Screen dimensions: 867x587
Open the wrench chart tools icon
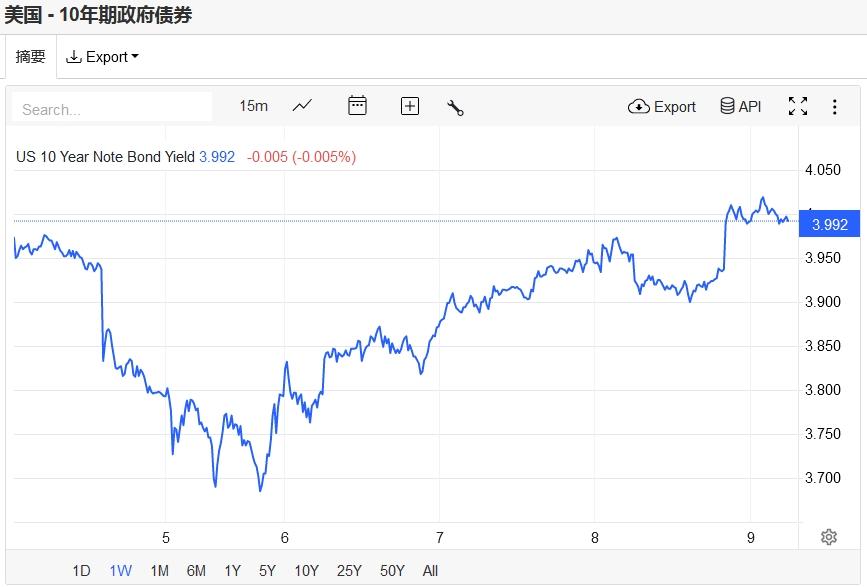[455, 107]
